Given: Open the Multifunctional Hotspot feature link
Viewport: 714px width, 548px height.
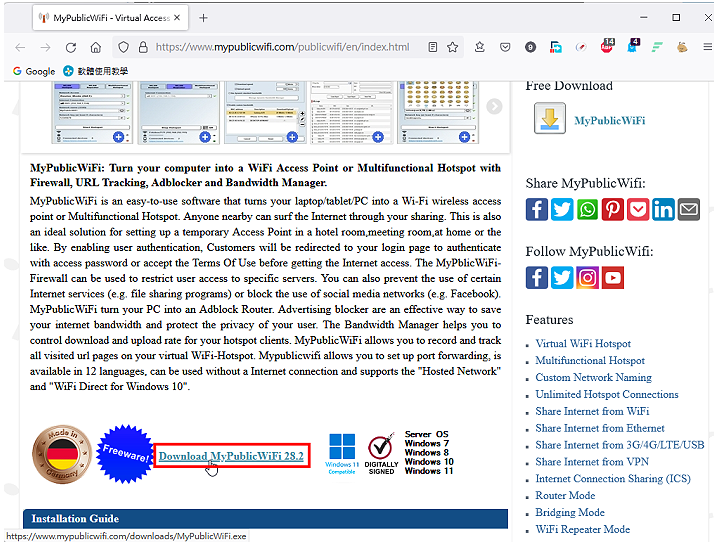Looking at the screenshot, I should pos(590,360).
